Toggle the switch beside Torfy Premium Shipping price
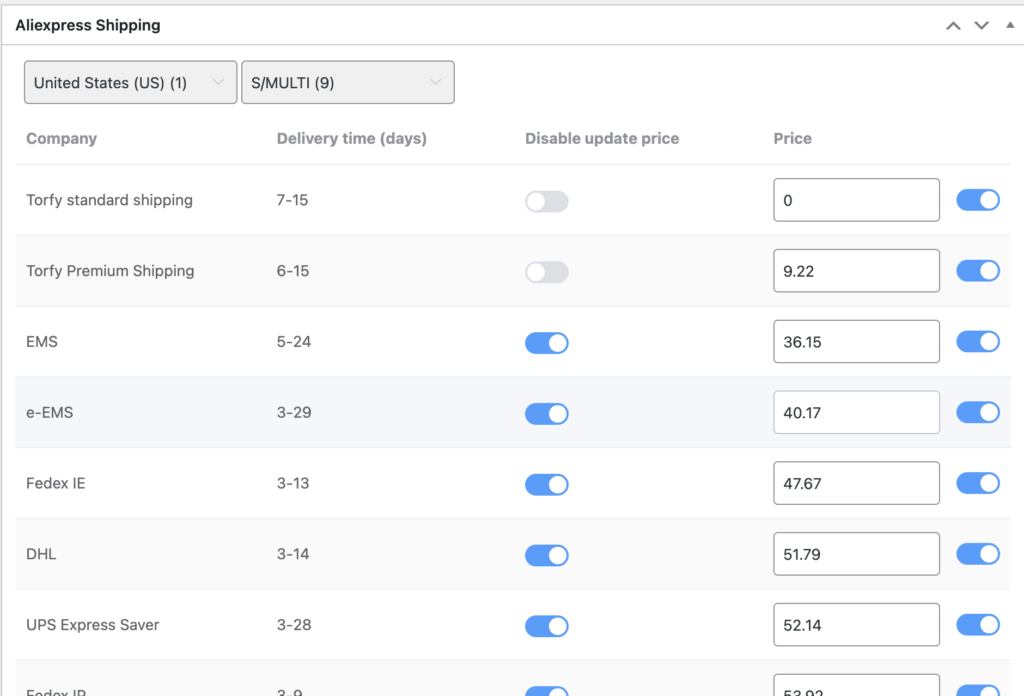The width and height of the screenshot is (1024, 696). tap(978, 270)
